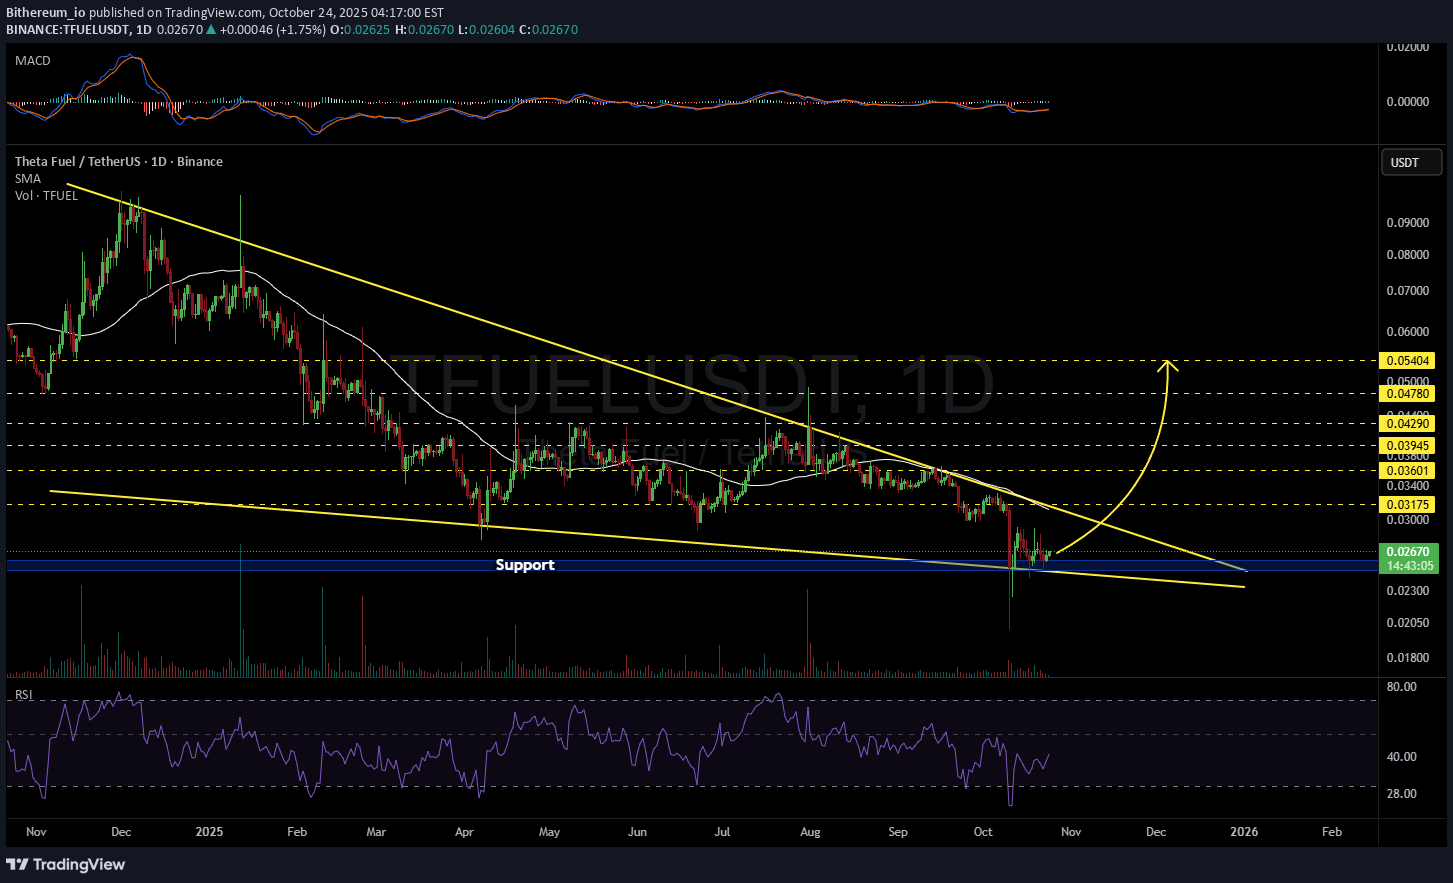Select the 0.03601 price level label
Viewport: 1453px width, 883px height.
1406,471
